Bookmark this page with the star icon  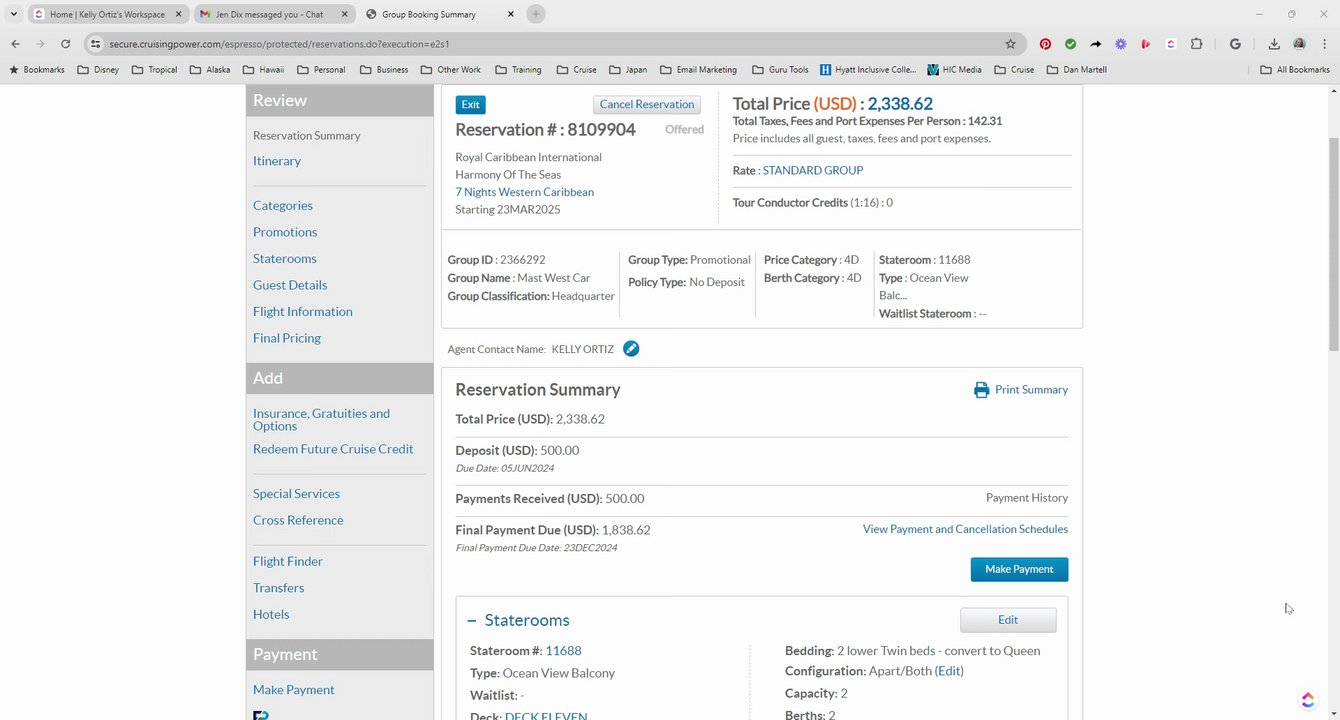[x=1010, y=44]
